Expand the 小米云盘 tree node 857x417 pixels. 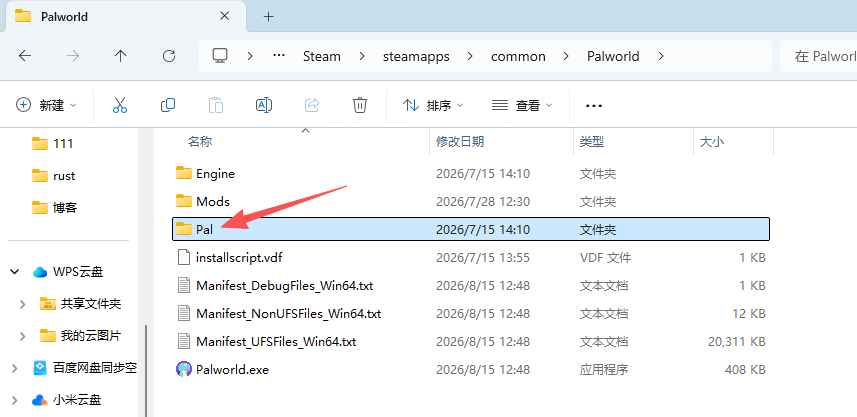[x=15, y=400]
